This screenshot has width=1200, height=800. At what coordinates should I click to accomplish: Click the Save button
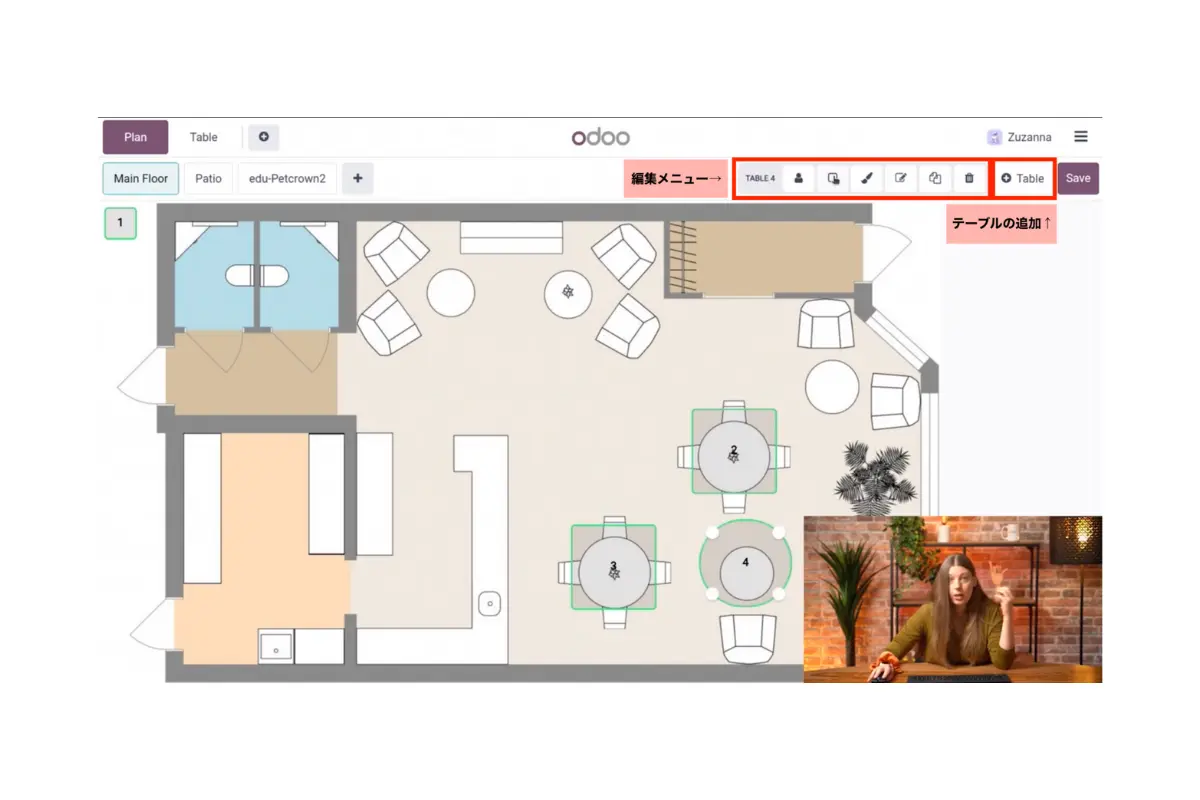click(x=1078, y=178)
